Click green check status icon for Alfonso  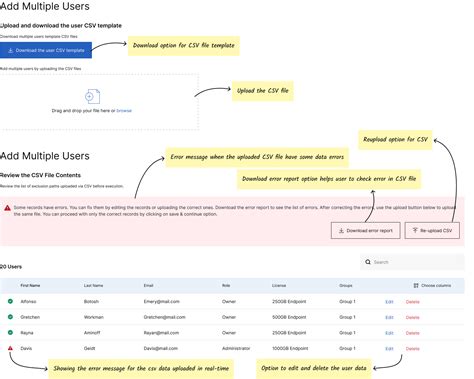10,301
